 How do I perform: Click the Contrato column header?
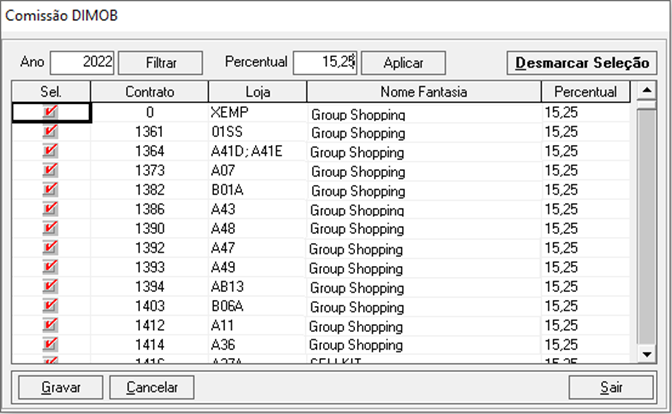[150, 92]
